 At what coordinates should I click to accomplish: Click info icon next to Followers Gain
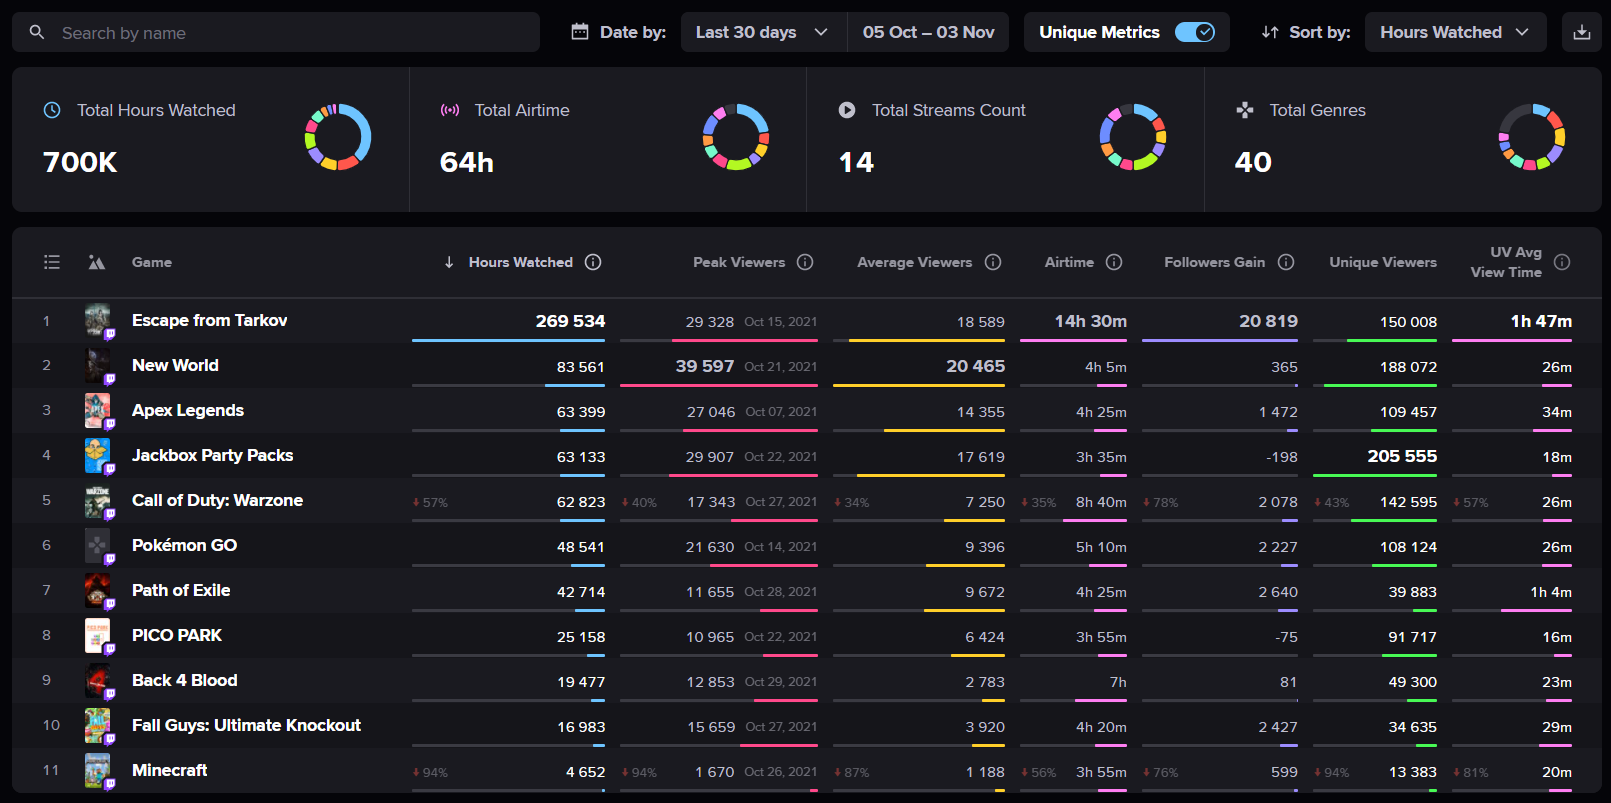(x=1286, y=262)
